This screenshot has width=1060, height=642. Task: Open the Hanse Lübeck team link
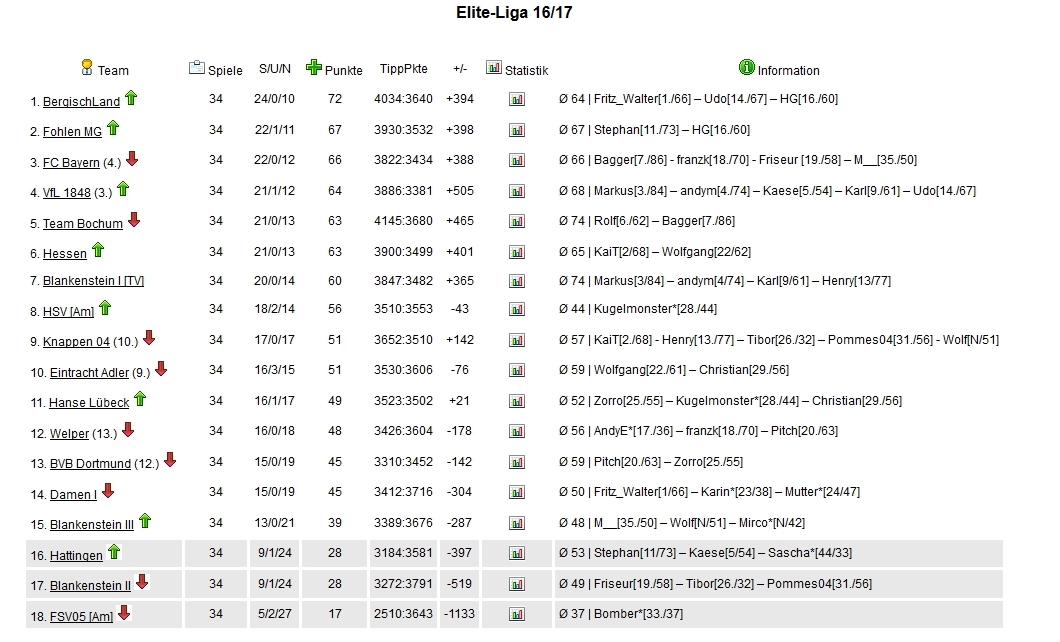coord(89,403)
